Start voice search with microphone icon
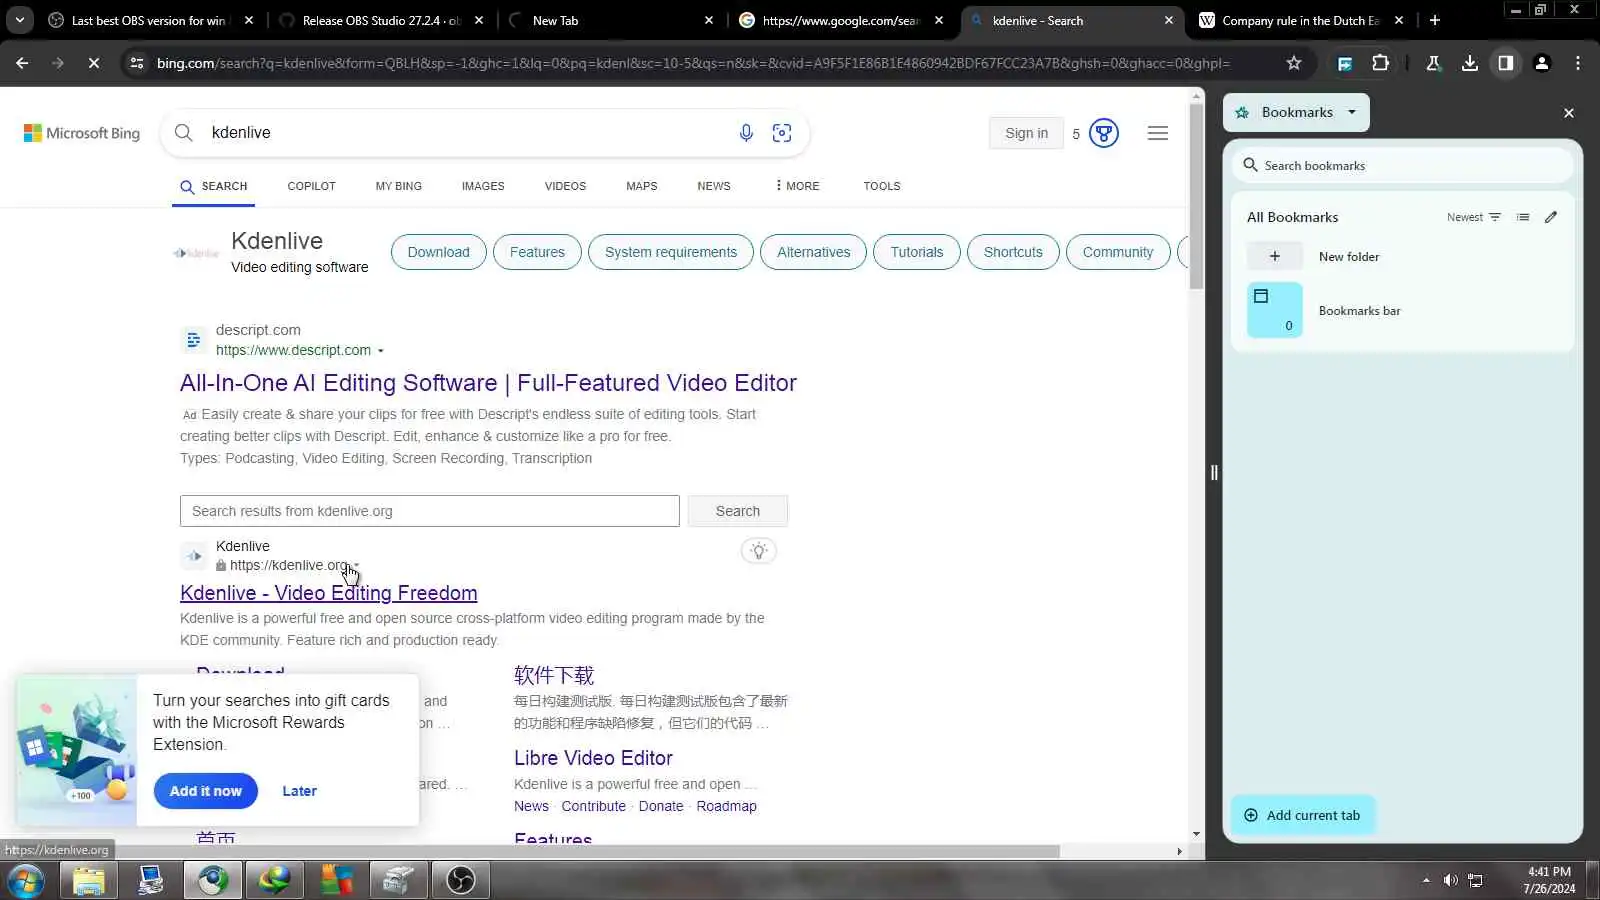1600x900 pixels. [x=746, y=133]
